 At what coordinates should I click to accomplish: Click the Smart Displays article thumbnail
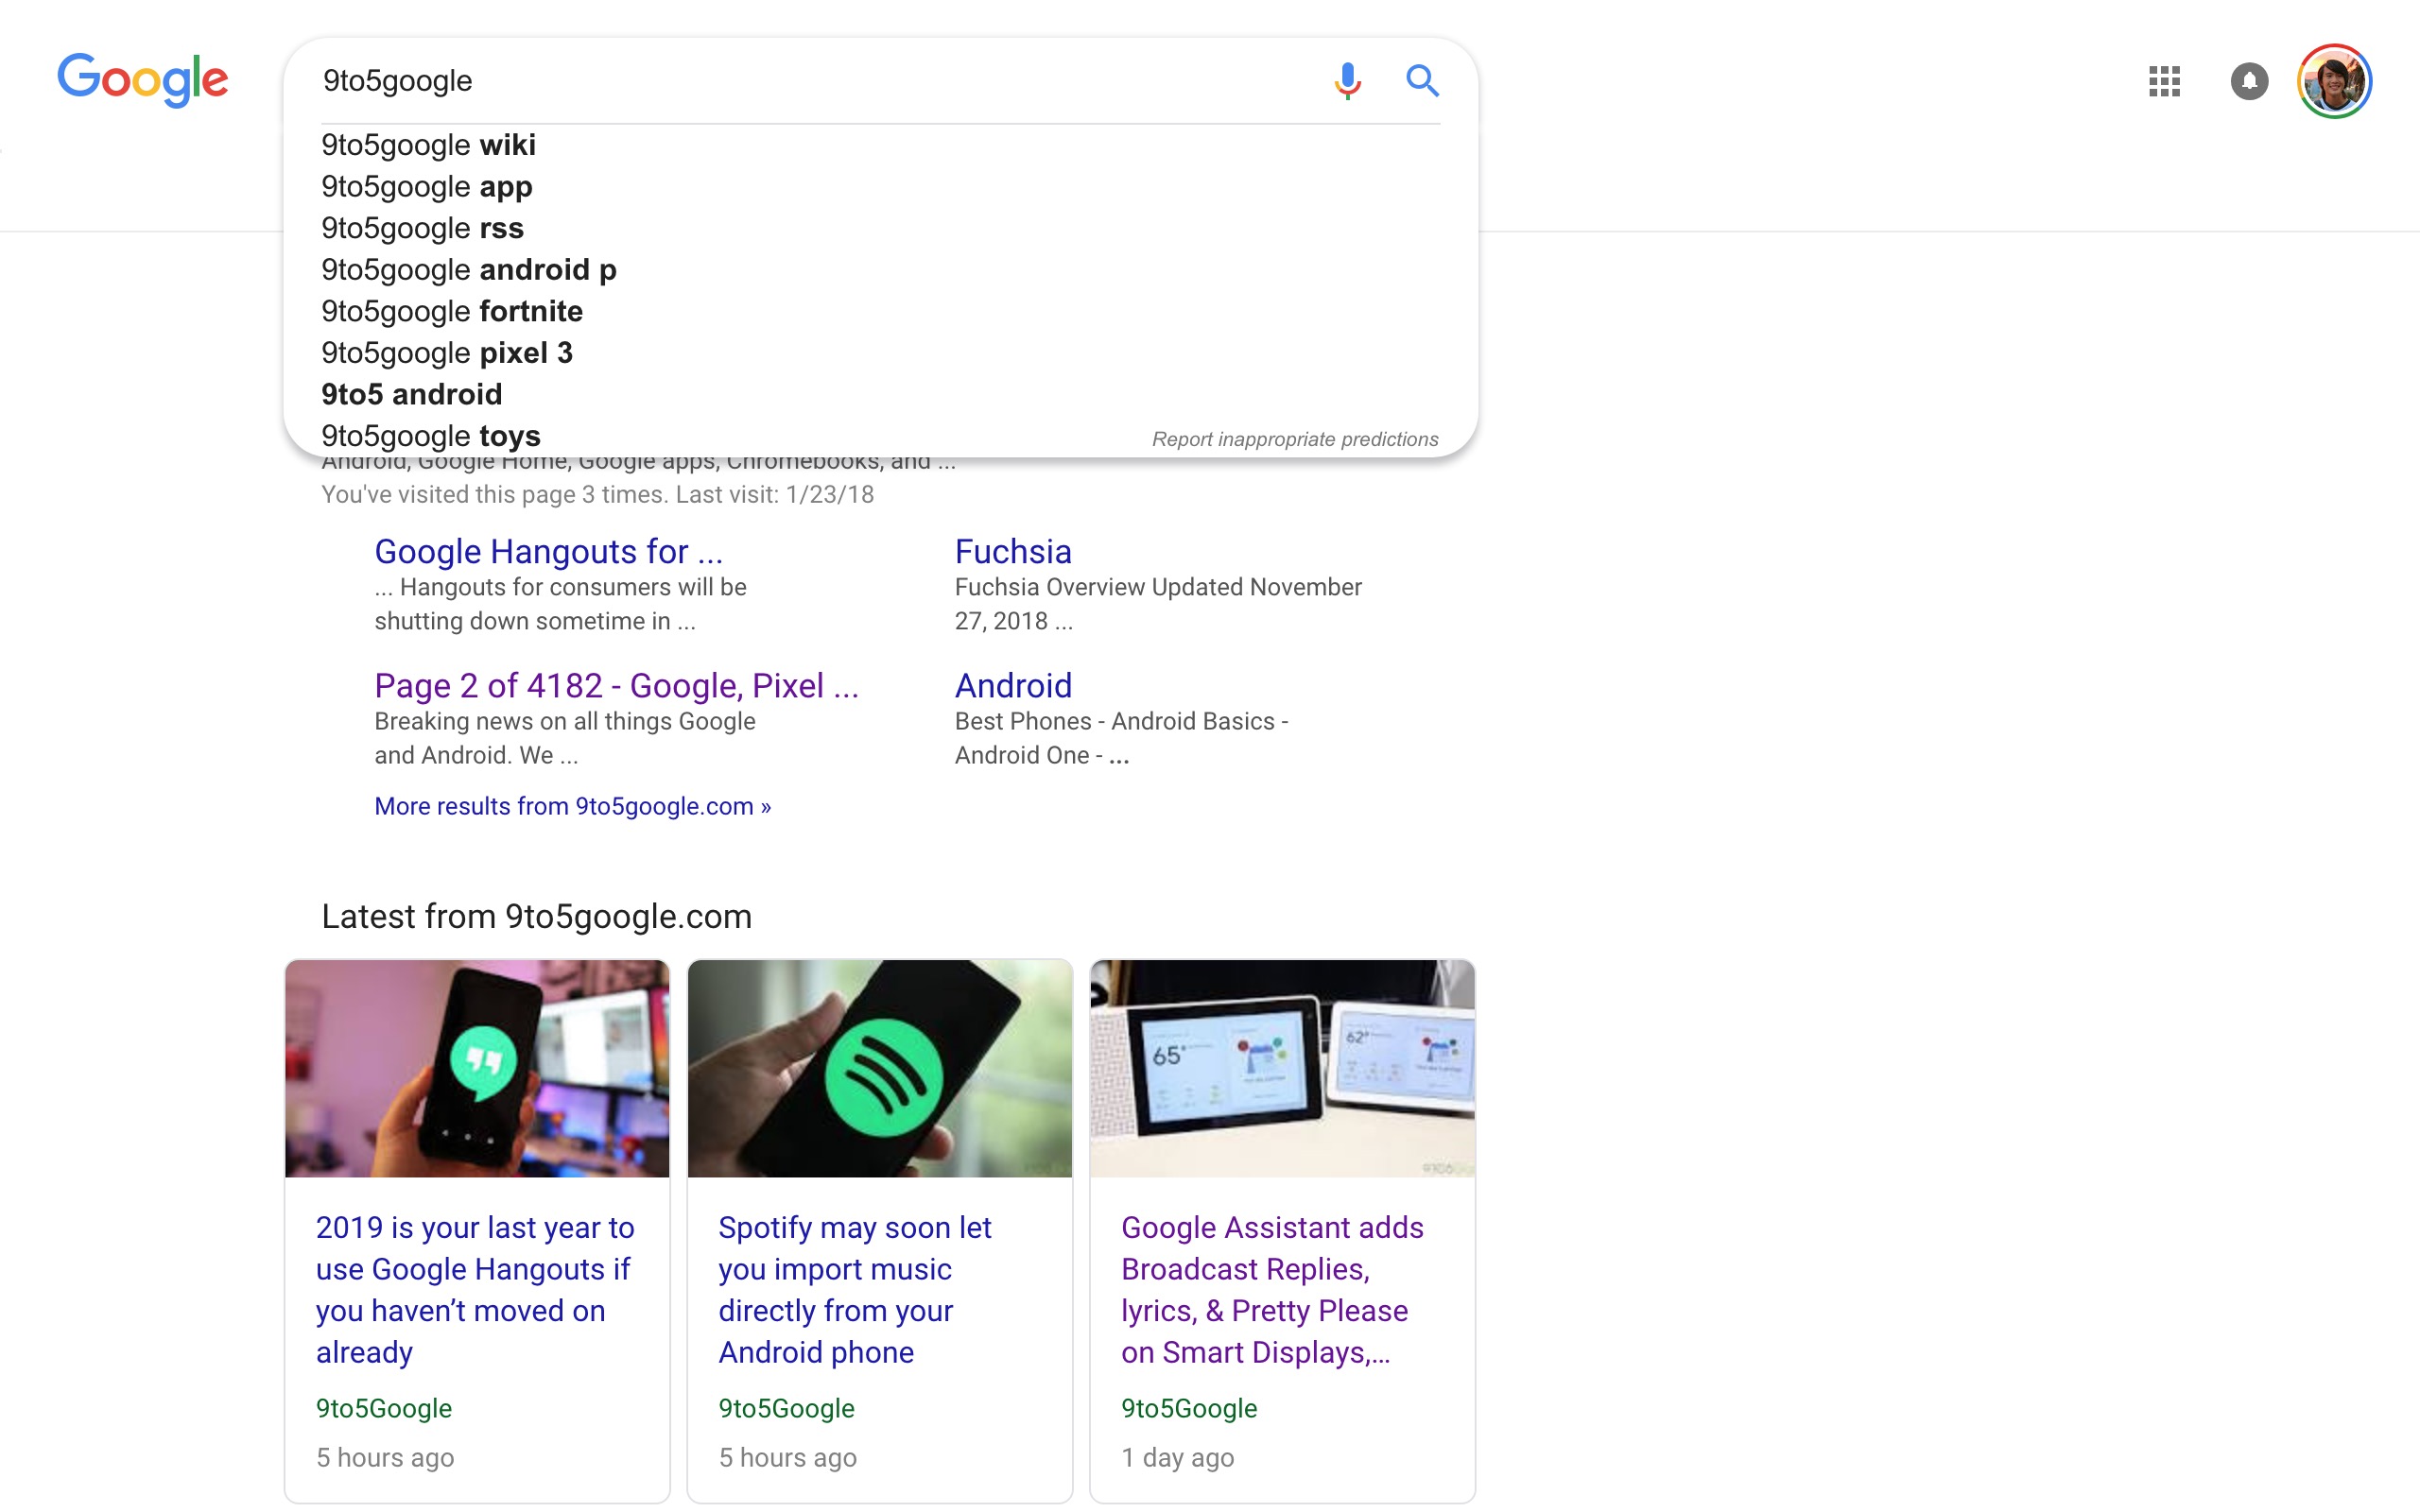[1281, 1068]
